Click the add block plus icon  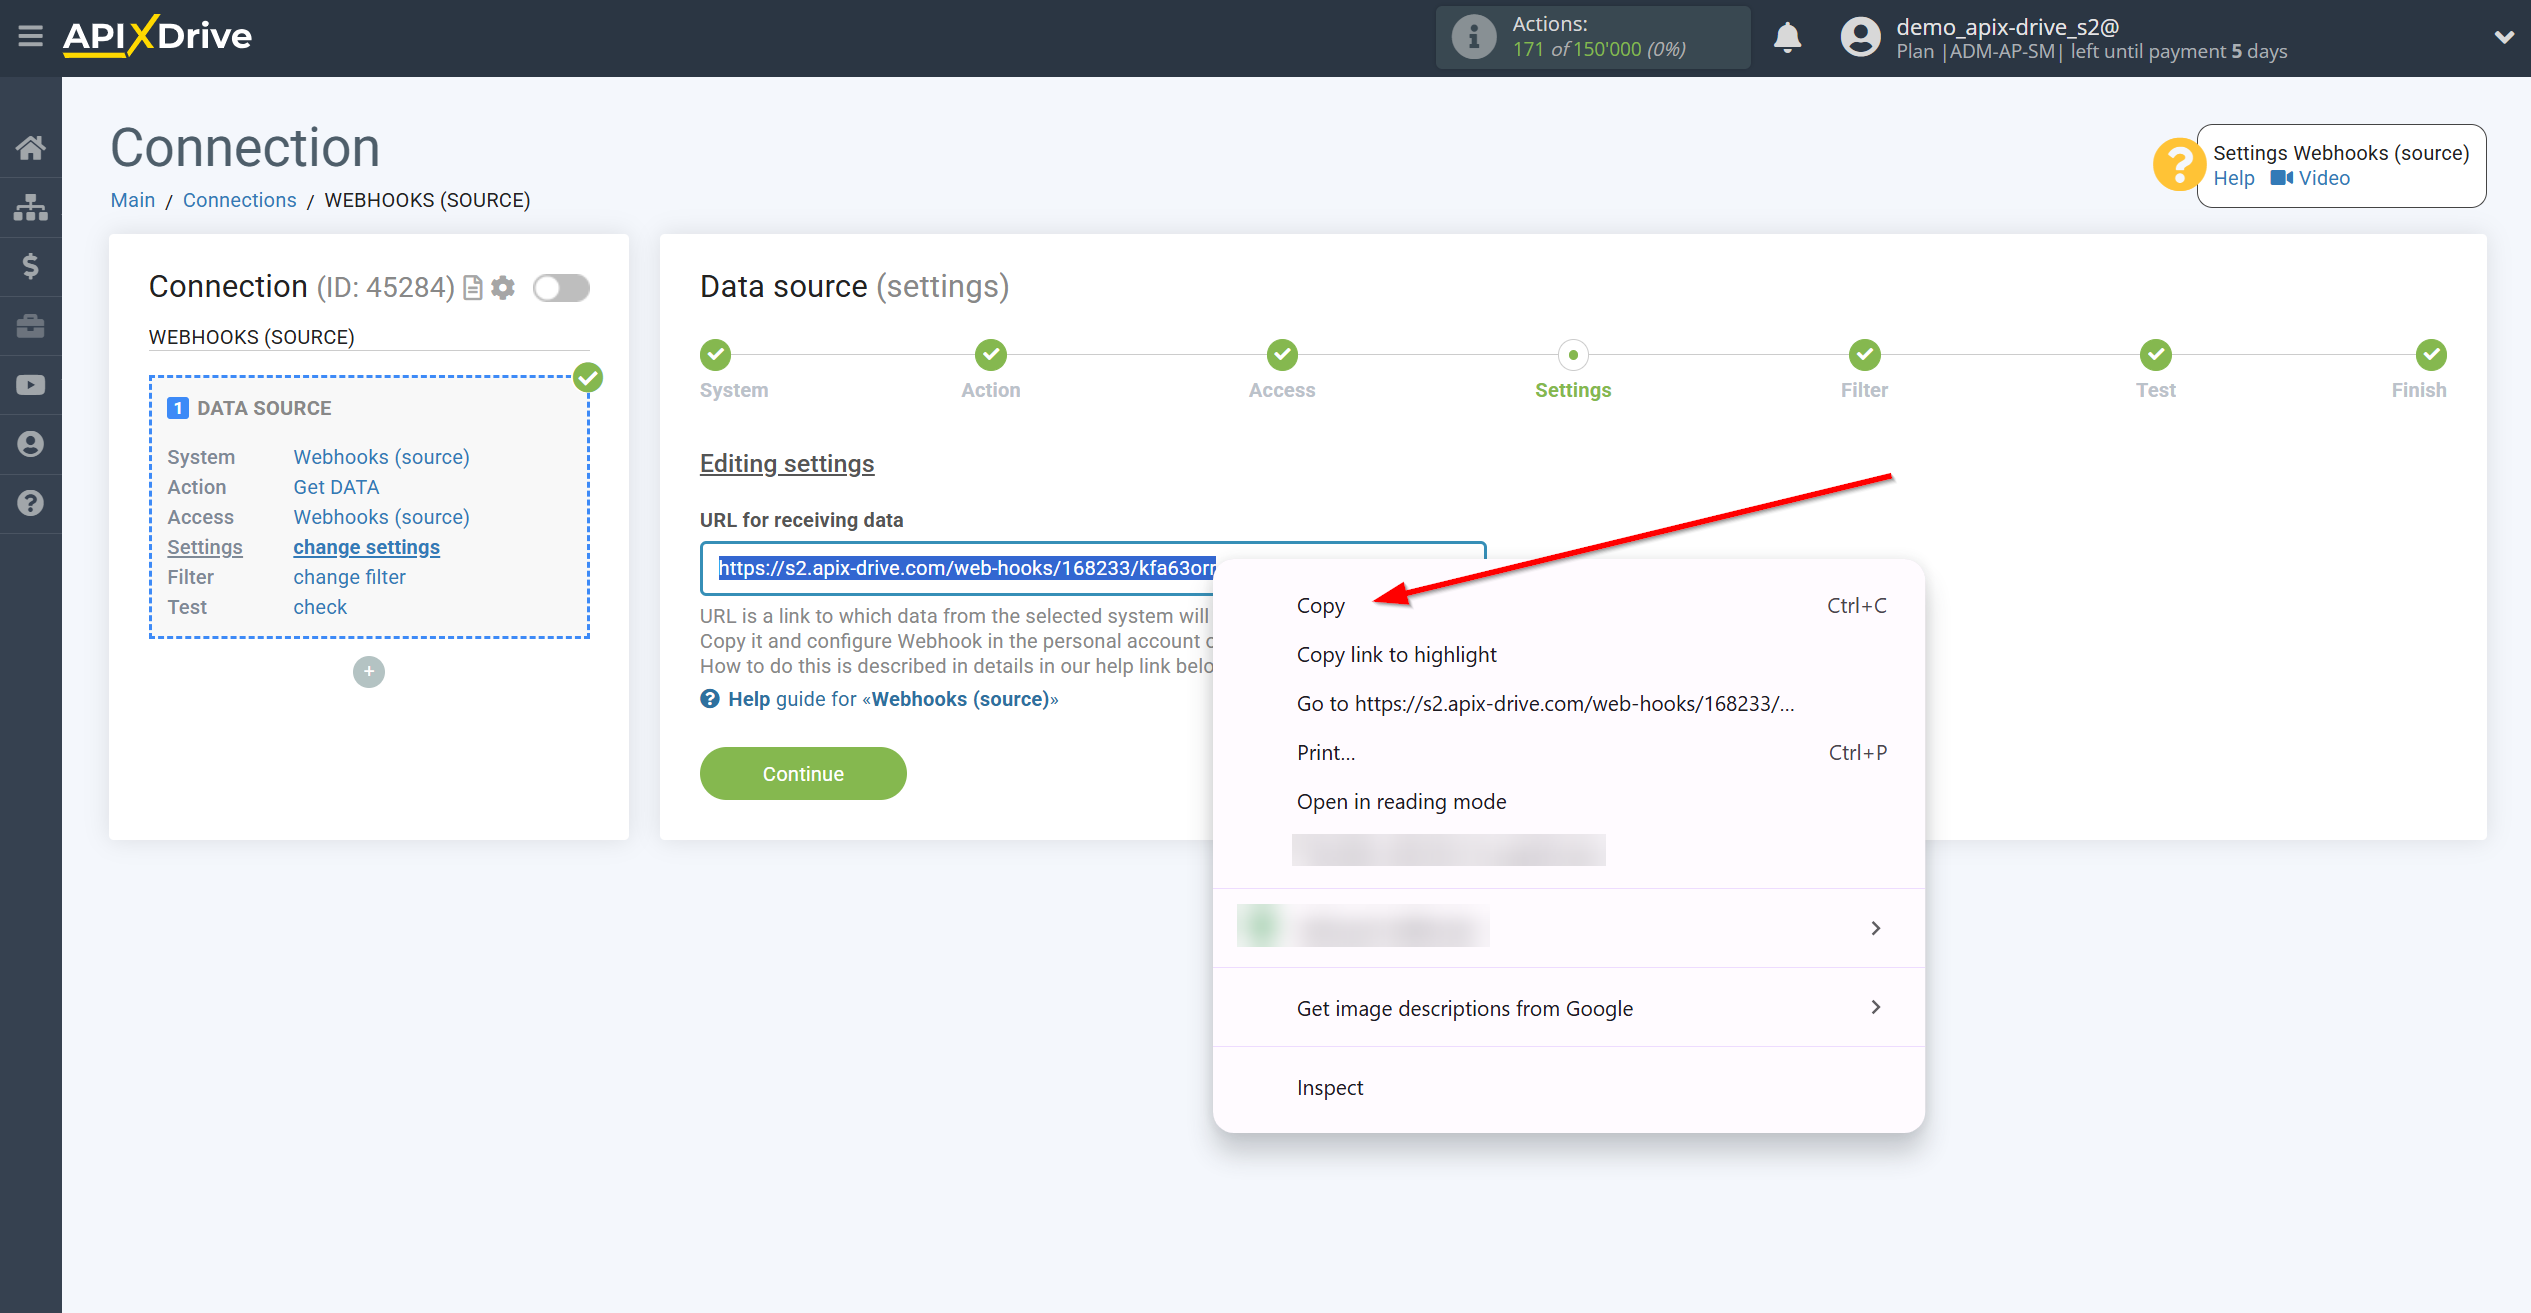coord(369,672)
